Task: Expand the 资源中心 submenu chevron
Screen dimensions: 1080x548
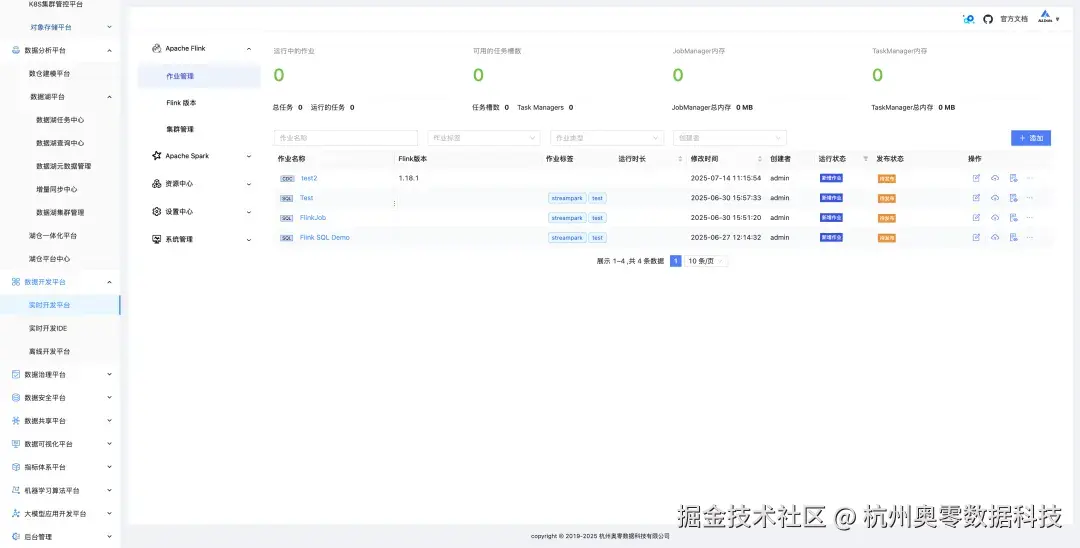Action: click(249, 184)
